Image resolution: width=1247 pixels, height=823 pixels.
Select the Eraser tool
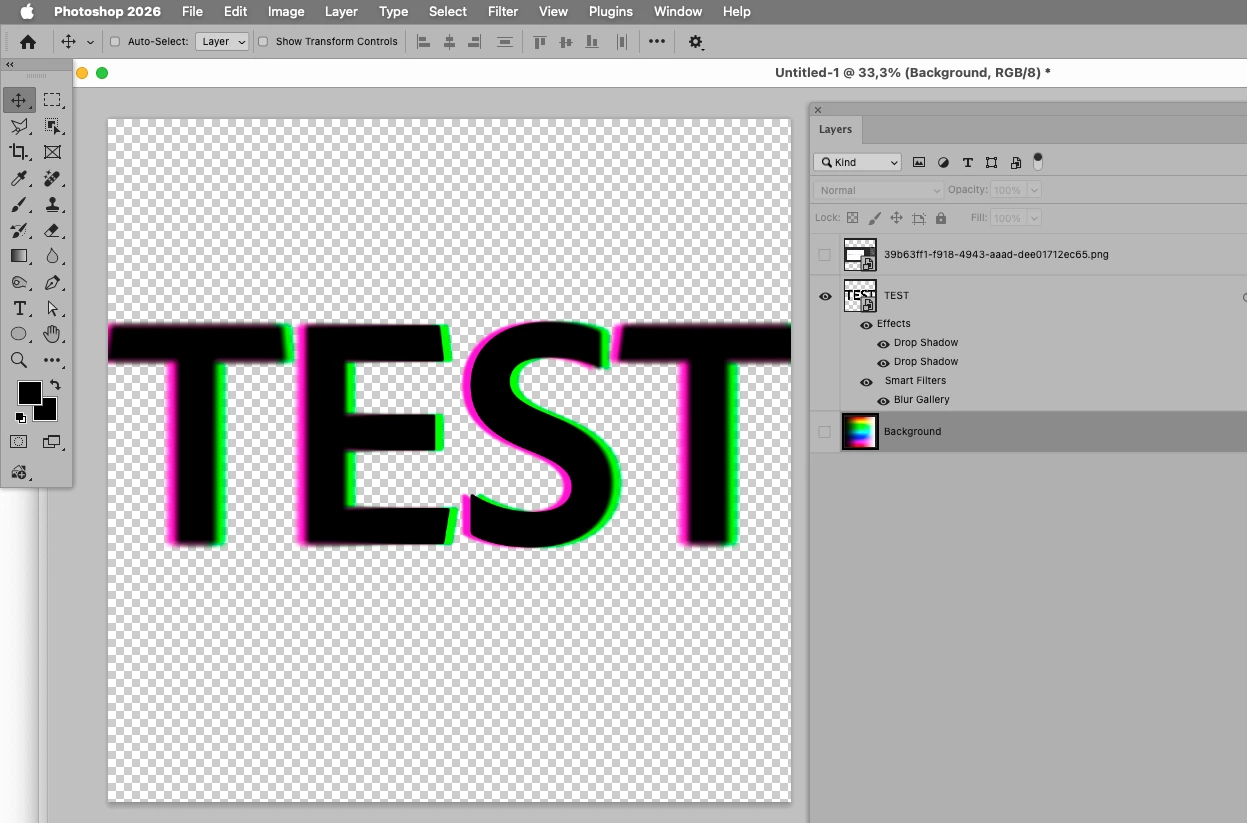pos(52,230)
